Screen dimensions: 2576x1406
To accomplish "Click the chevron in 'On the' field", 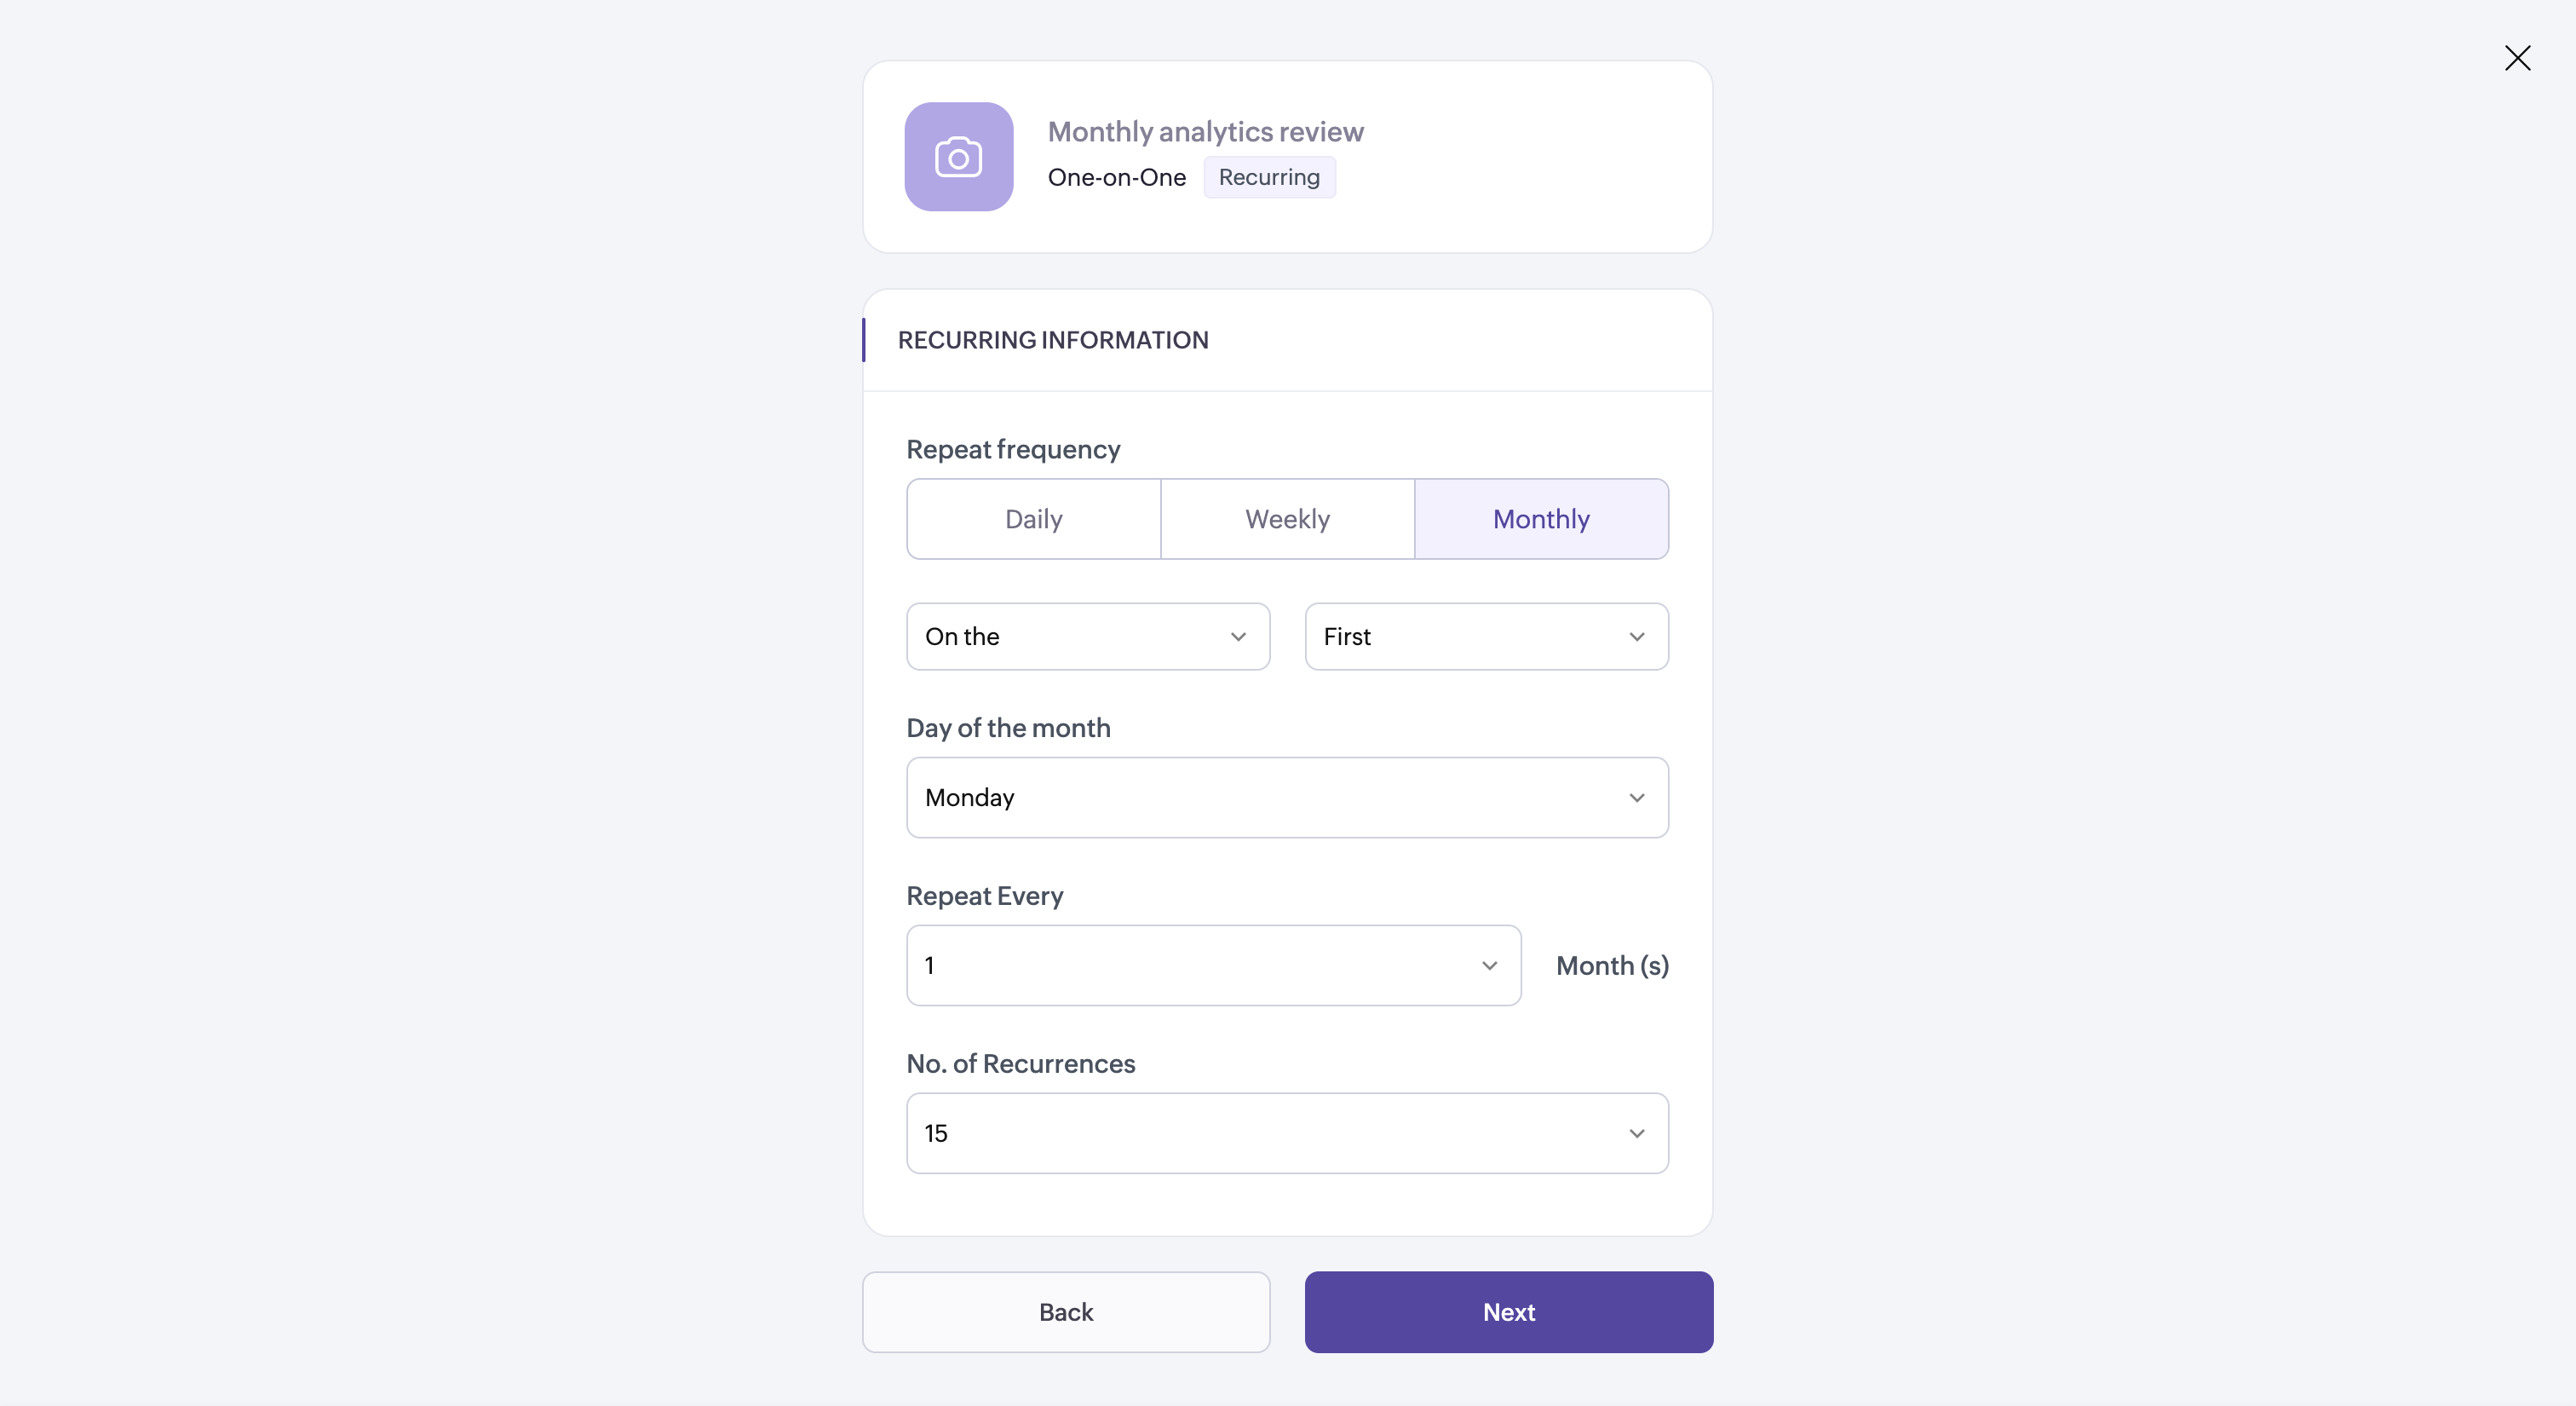I will pyautogui.click(x=1238, y=637).
